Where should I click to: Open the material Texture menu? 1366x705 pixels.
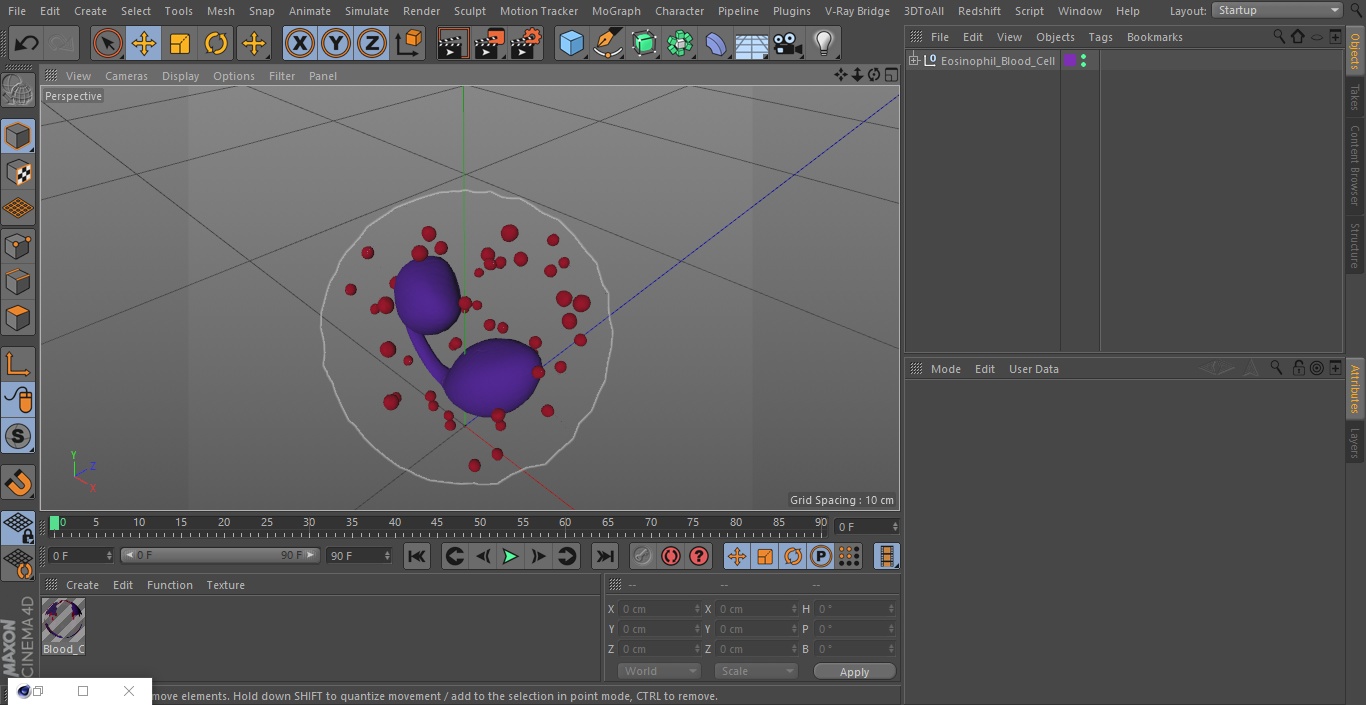(225, 585)
